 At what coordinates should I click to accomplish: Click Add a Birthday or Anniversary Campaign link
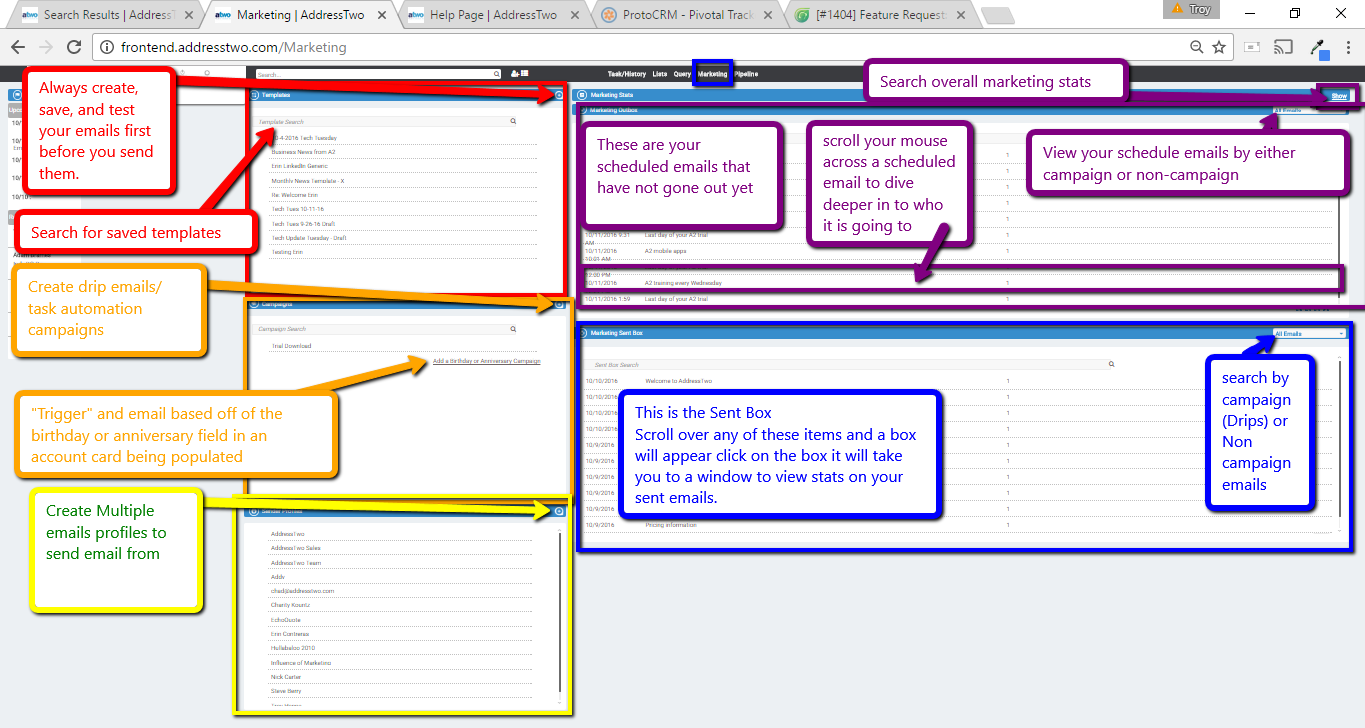point(486,361)
